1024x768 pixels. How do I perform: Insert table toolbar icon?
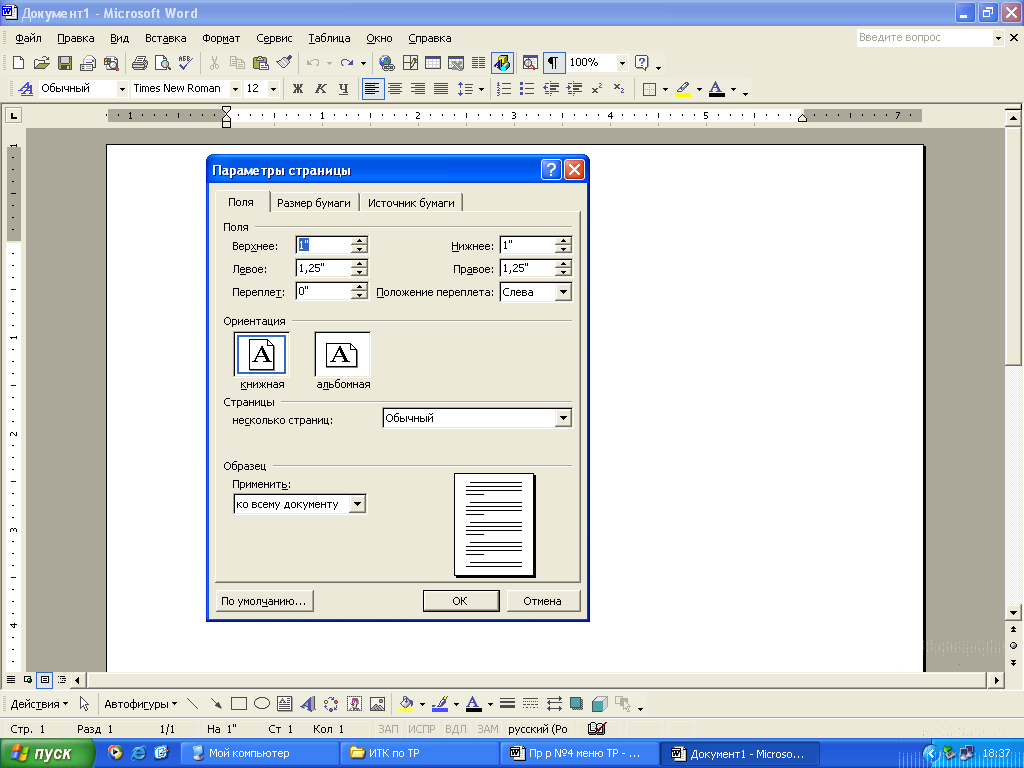[433, 63]
